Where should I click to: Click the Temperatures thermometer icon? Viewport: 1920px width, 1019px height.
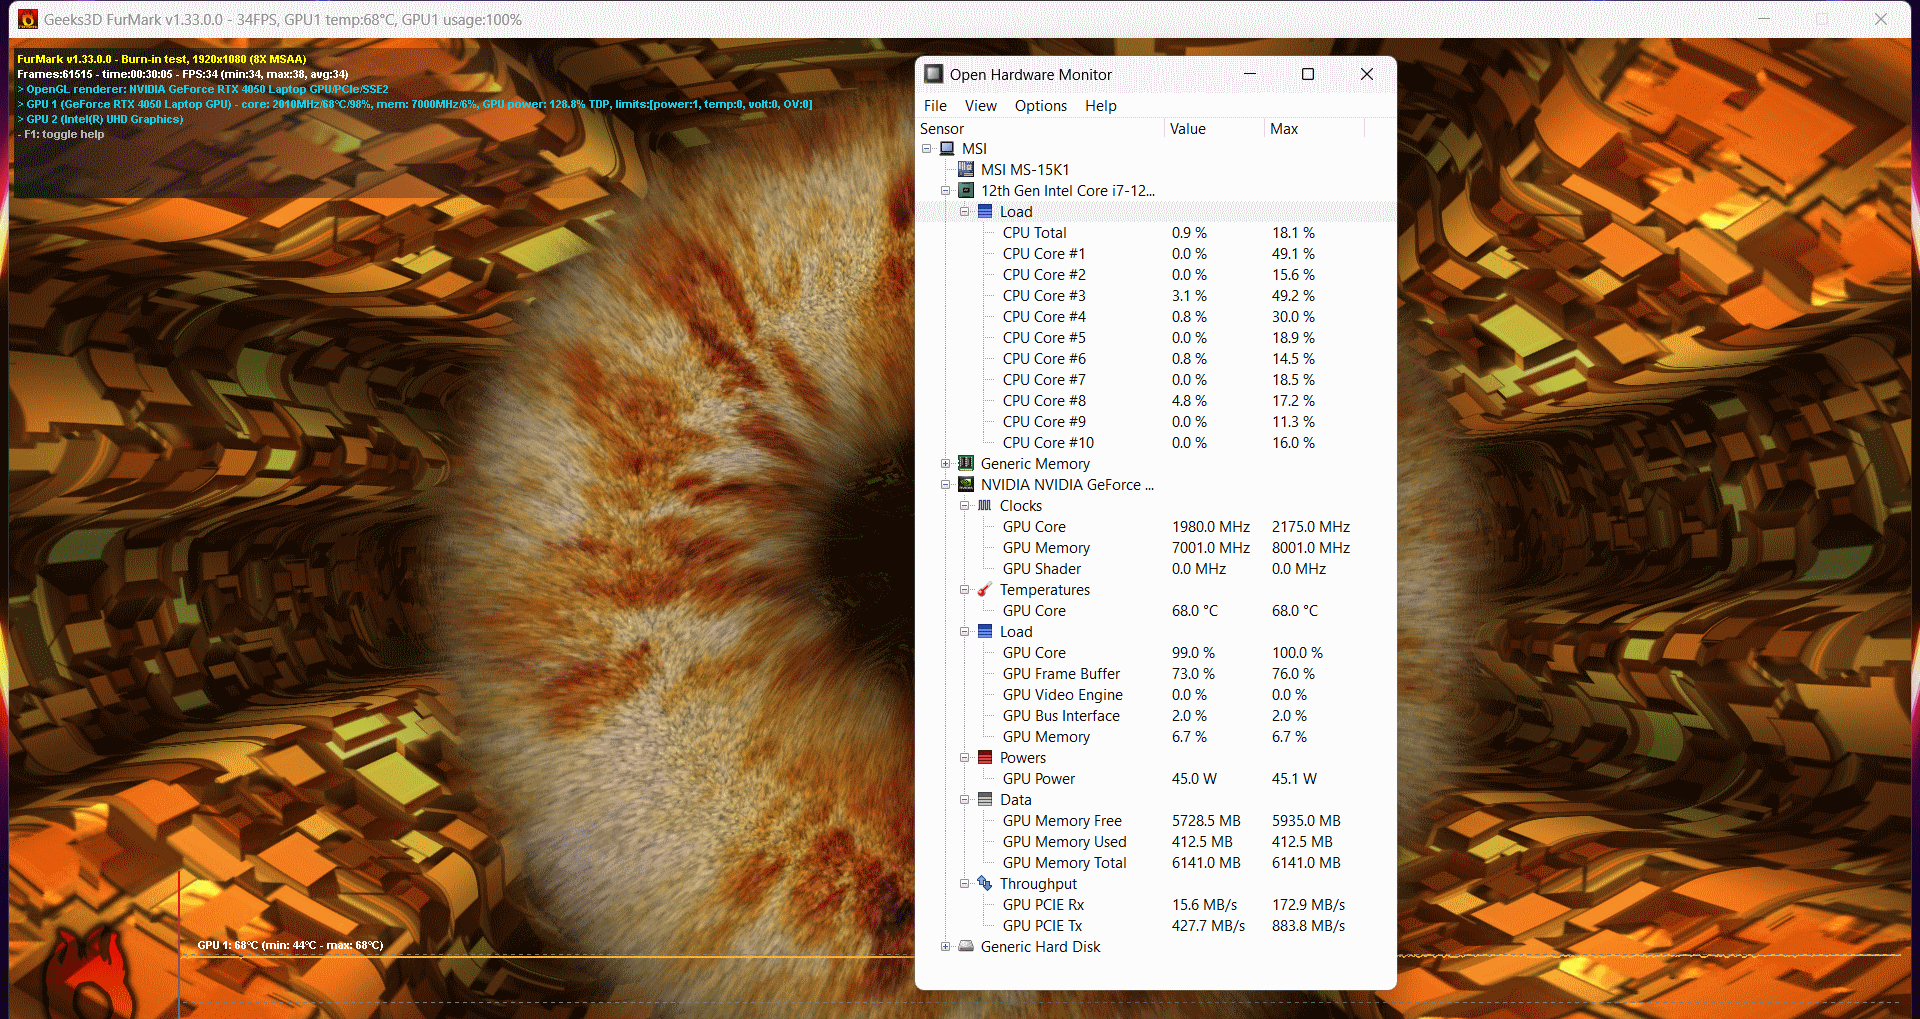985,590
